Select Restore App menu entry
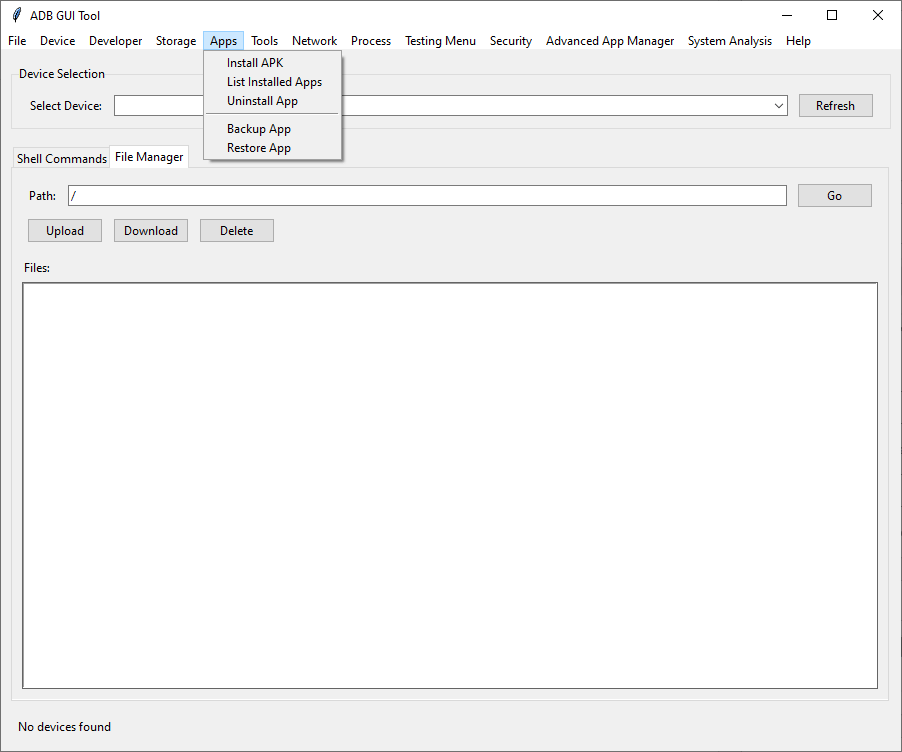This screenshot has width=902, height=752. click(258, 147)
